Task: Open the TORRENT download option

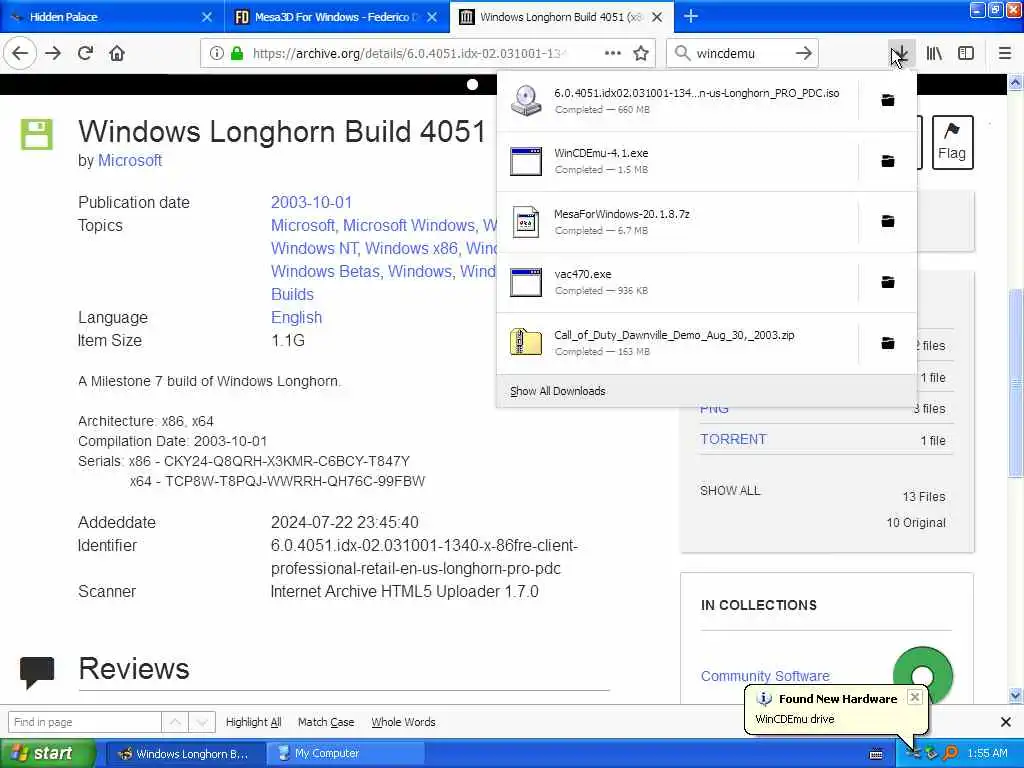Action: pos(733,439)
